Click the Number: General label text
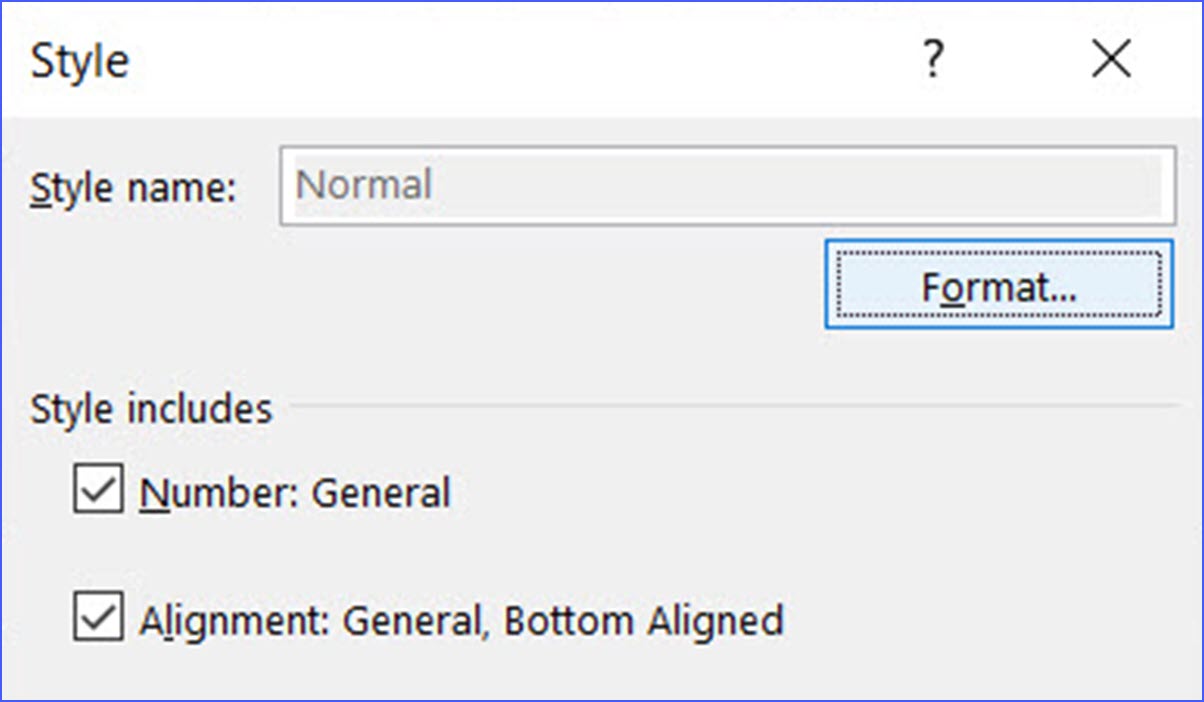Viewport: 1204px width, 702px height. tap(295, 490)
